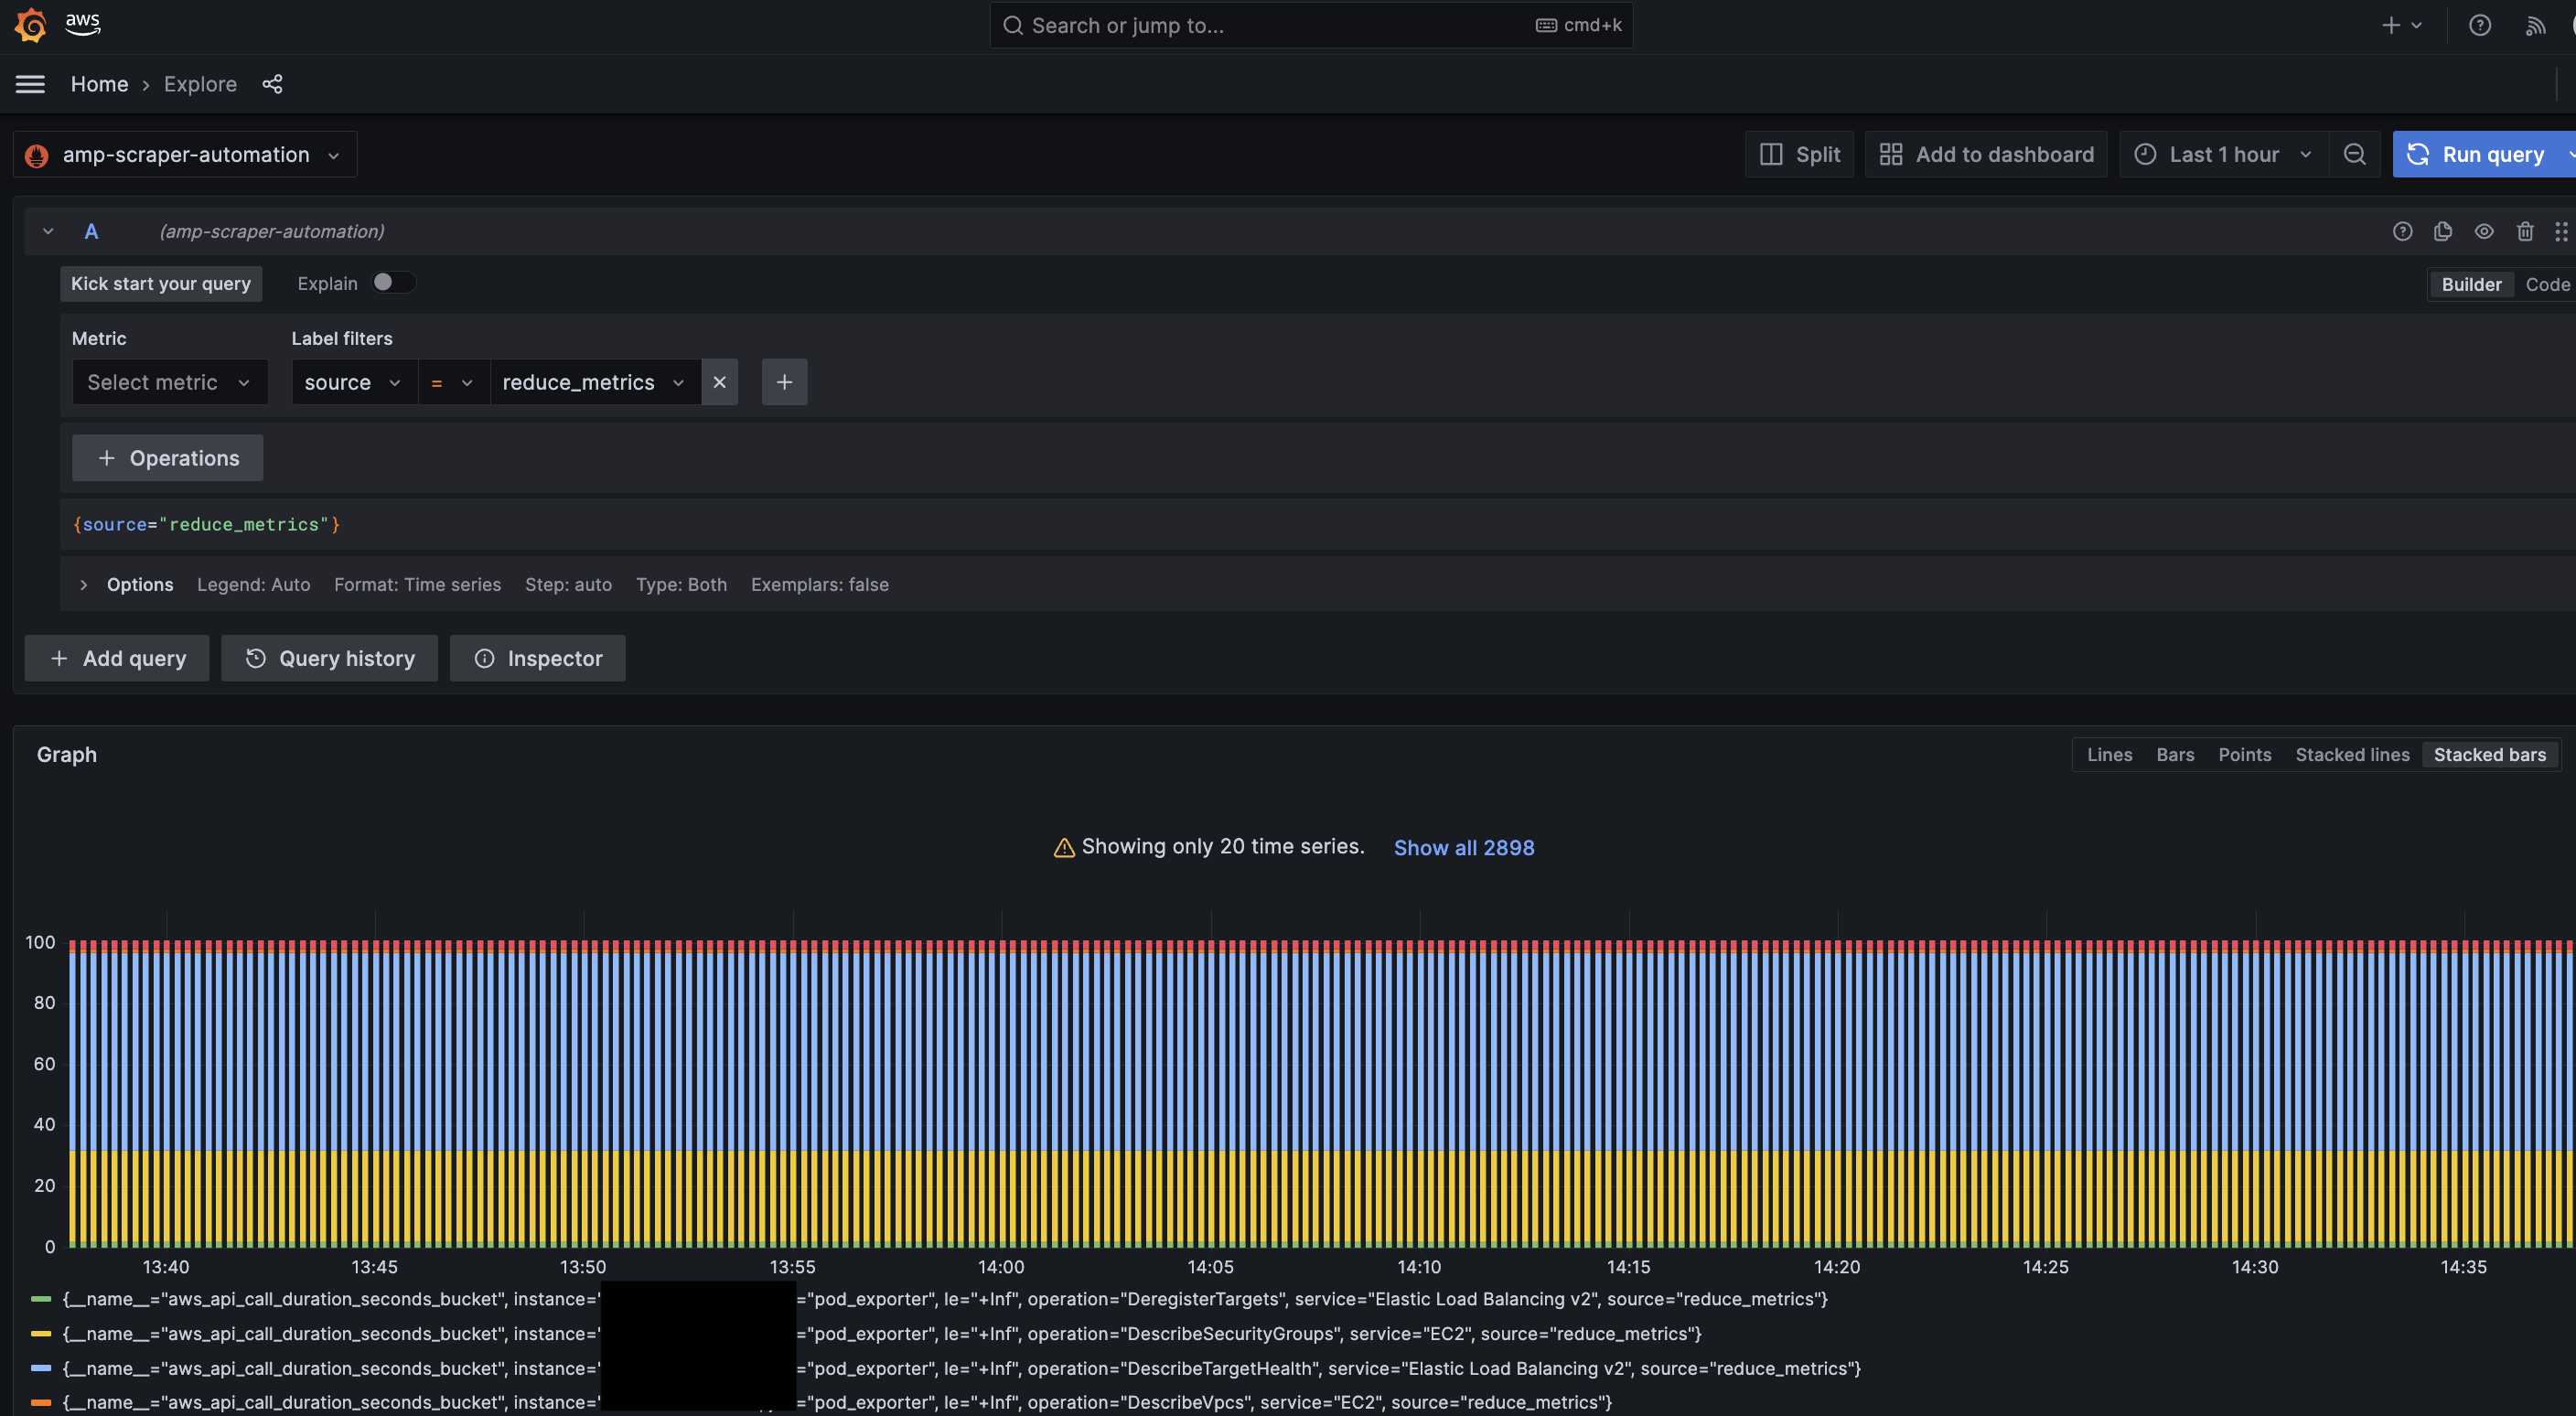The width and height of the screenshot is (2576, 1416).
Task: Delete query A with the trash icon
Action: point(2525,231)
